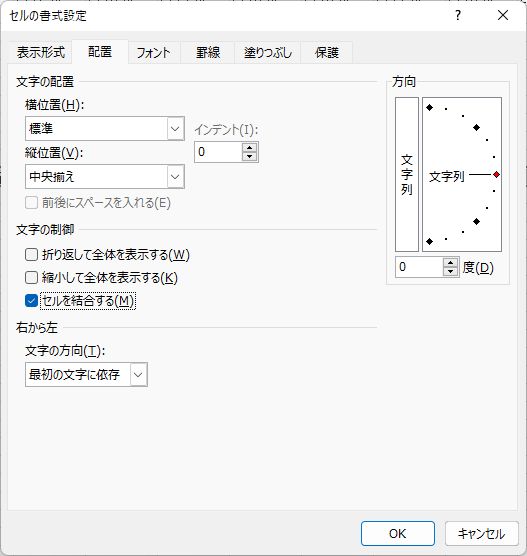
Task: Click the degrees input field
Action: 419,267
